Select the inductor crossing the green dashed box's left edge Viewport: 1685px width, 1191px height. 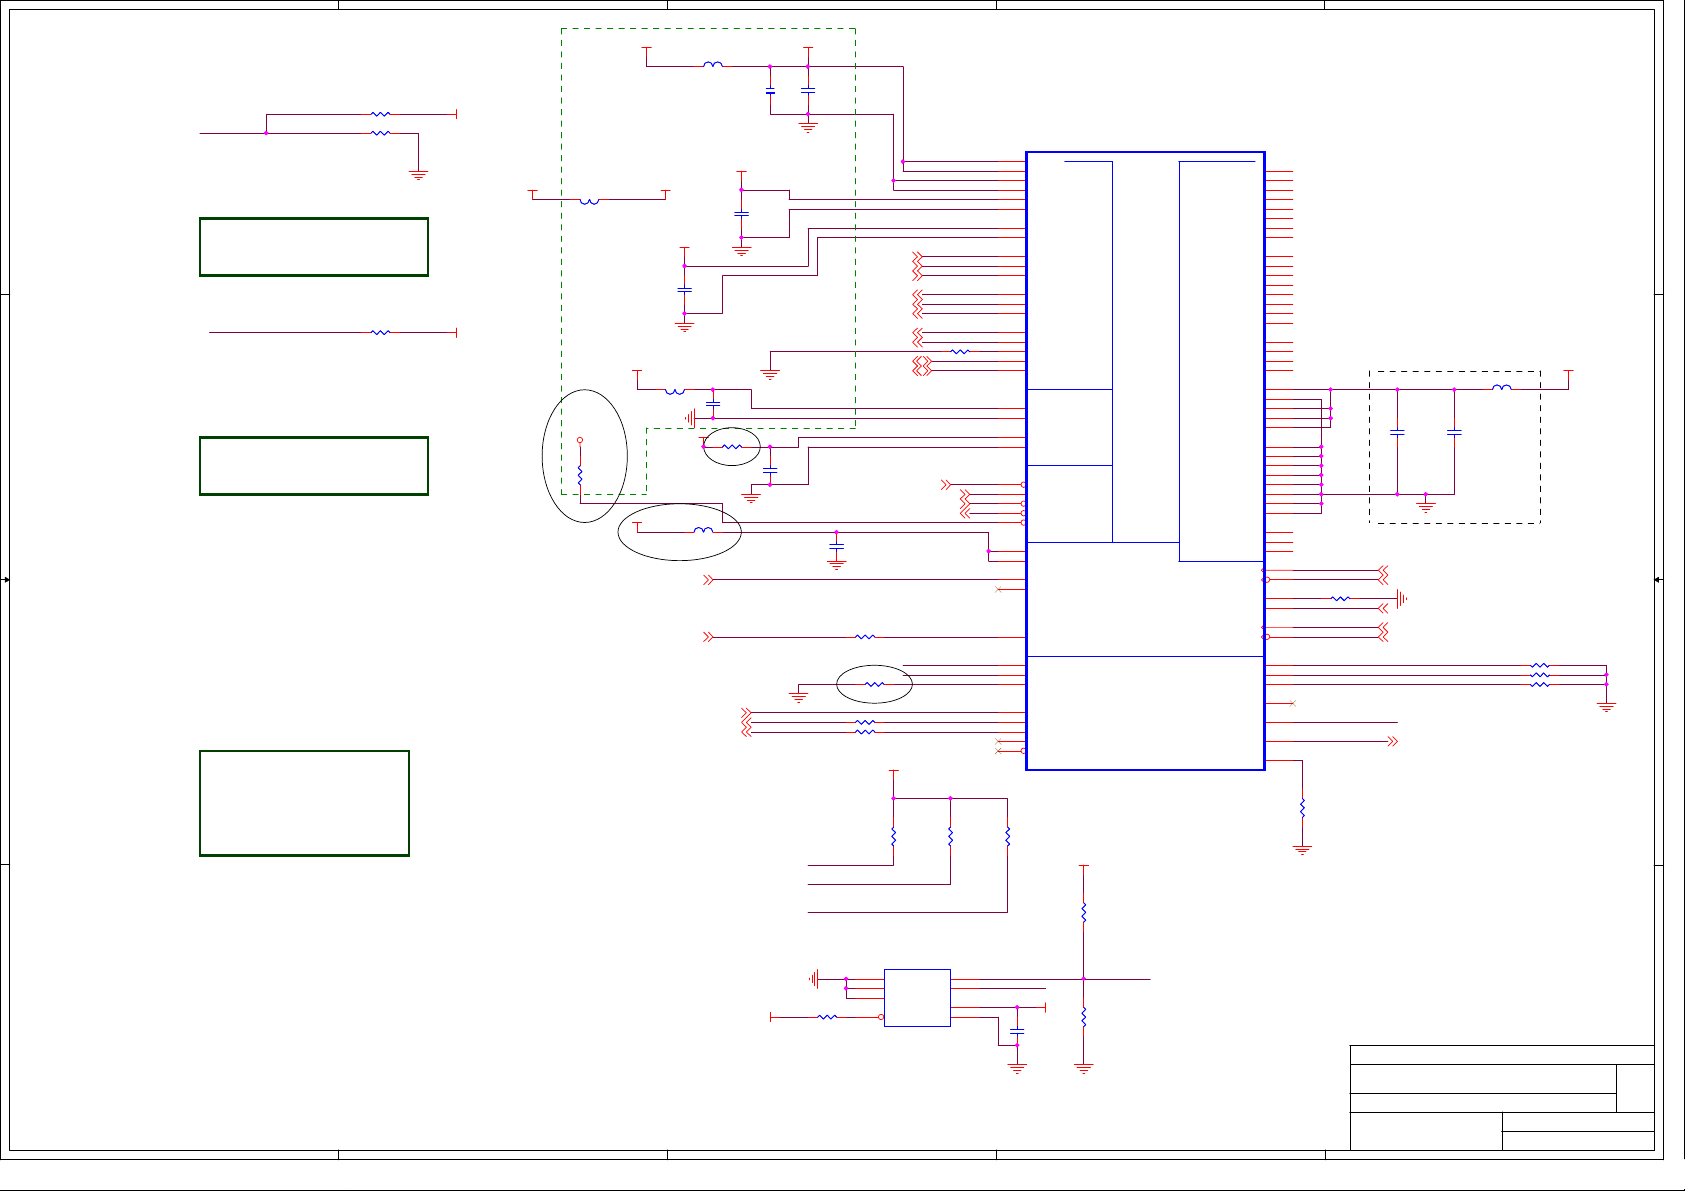click(590, 200)
